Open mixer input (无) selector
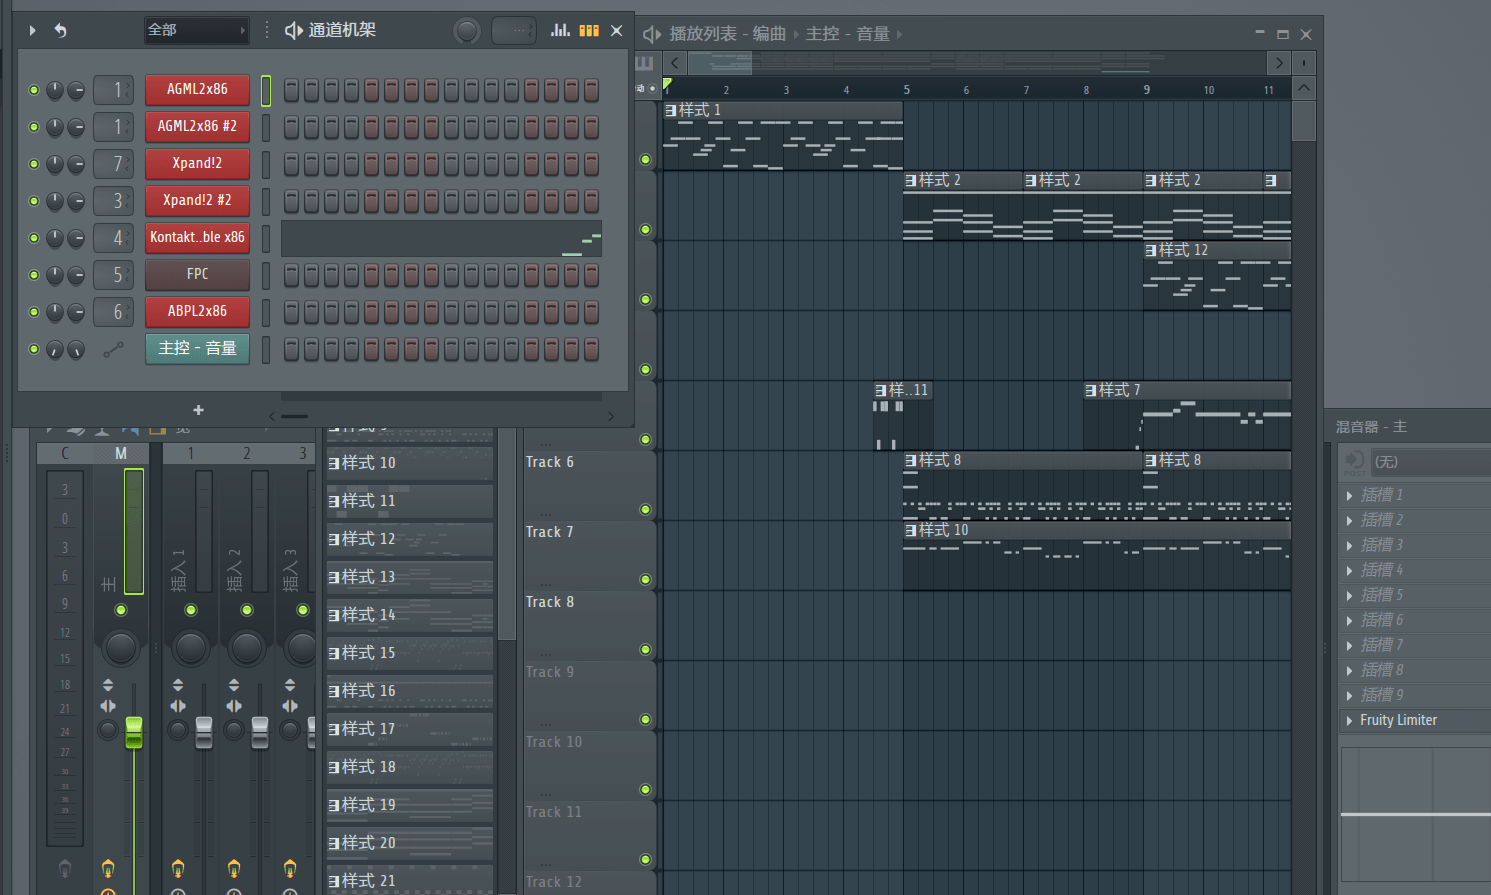1491x895 pixels. 1430,462
